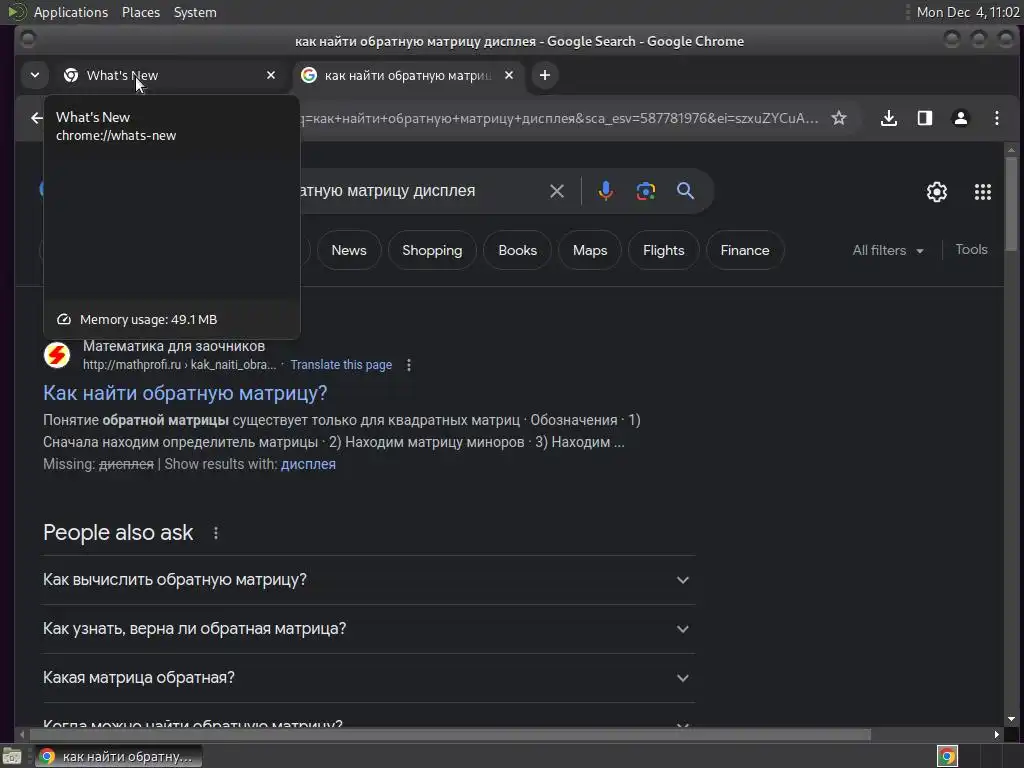Image resolution: width=1024 pixels, height=768 pixels.
Task: Click scroll right arrow of horizontal scrollbar
Action: click(x=997, y=735)
